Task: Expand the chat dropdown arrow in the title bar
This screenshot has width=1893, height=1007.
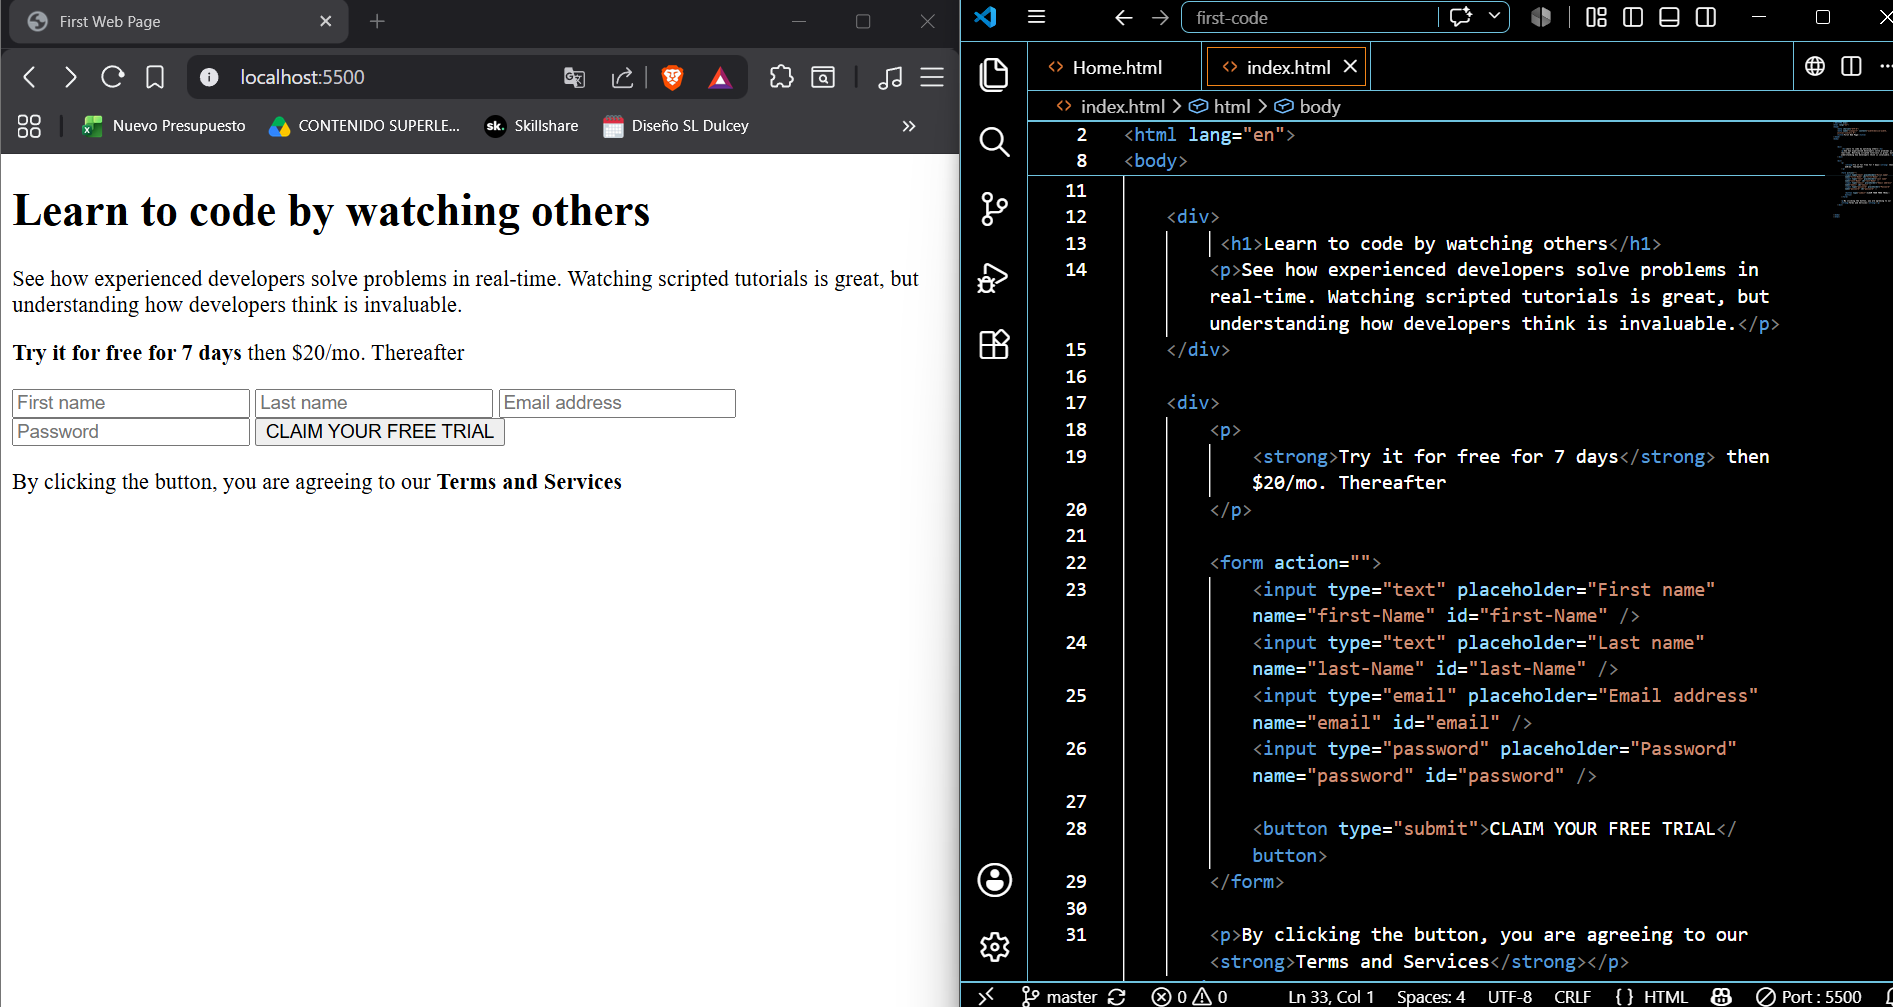Action: tap(1494, 17)
